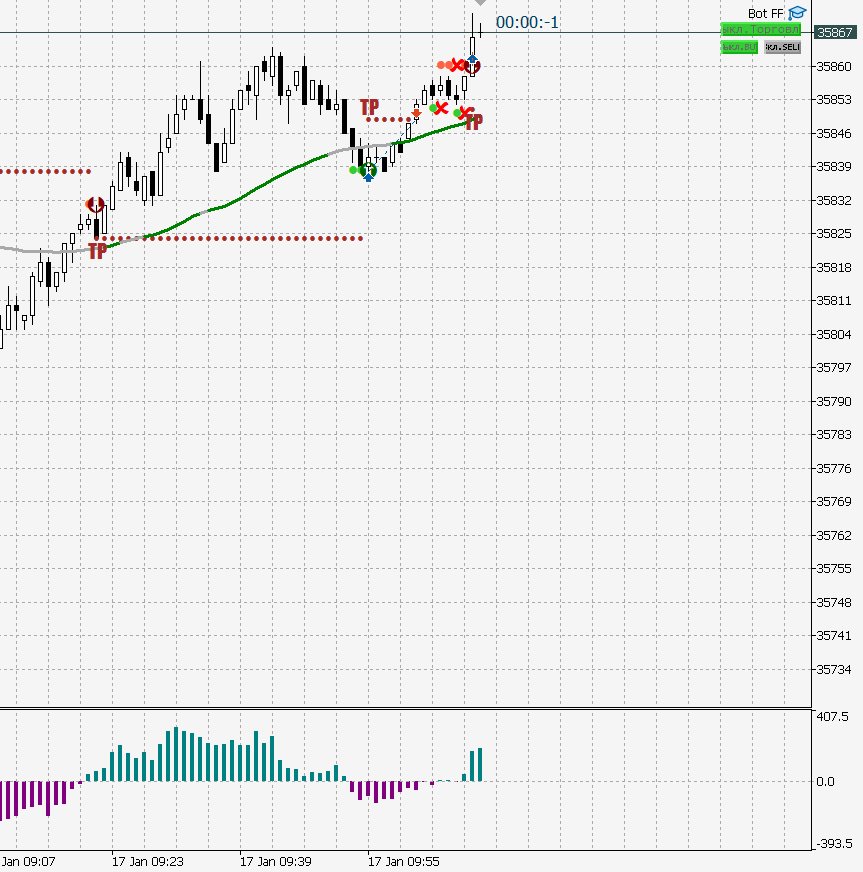This screenshot has height=872, width=863.
Task: Click price axis label 35846
Action: 834,133
